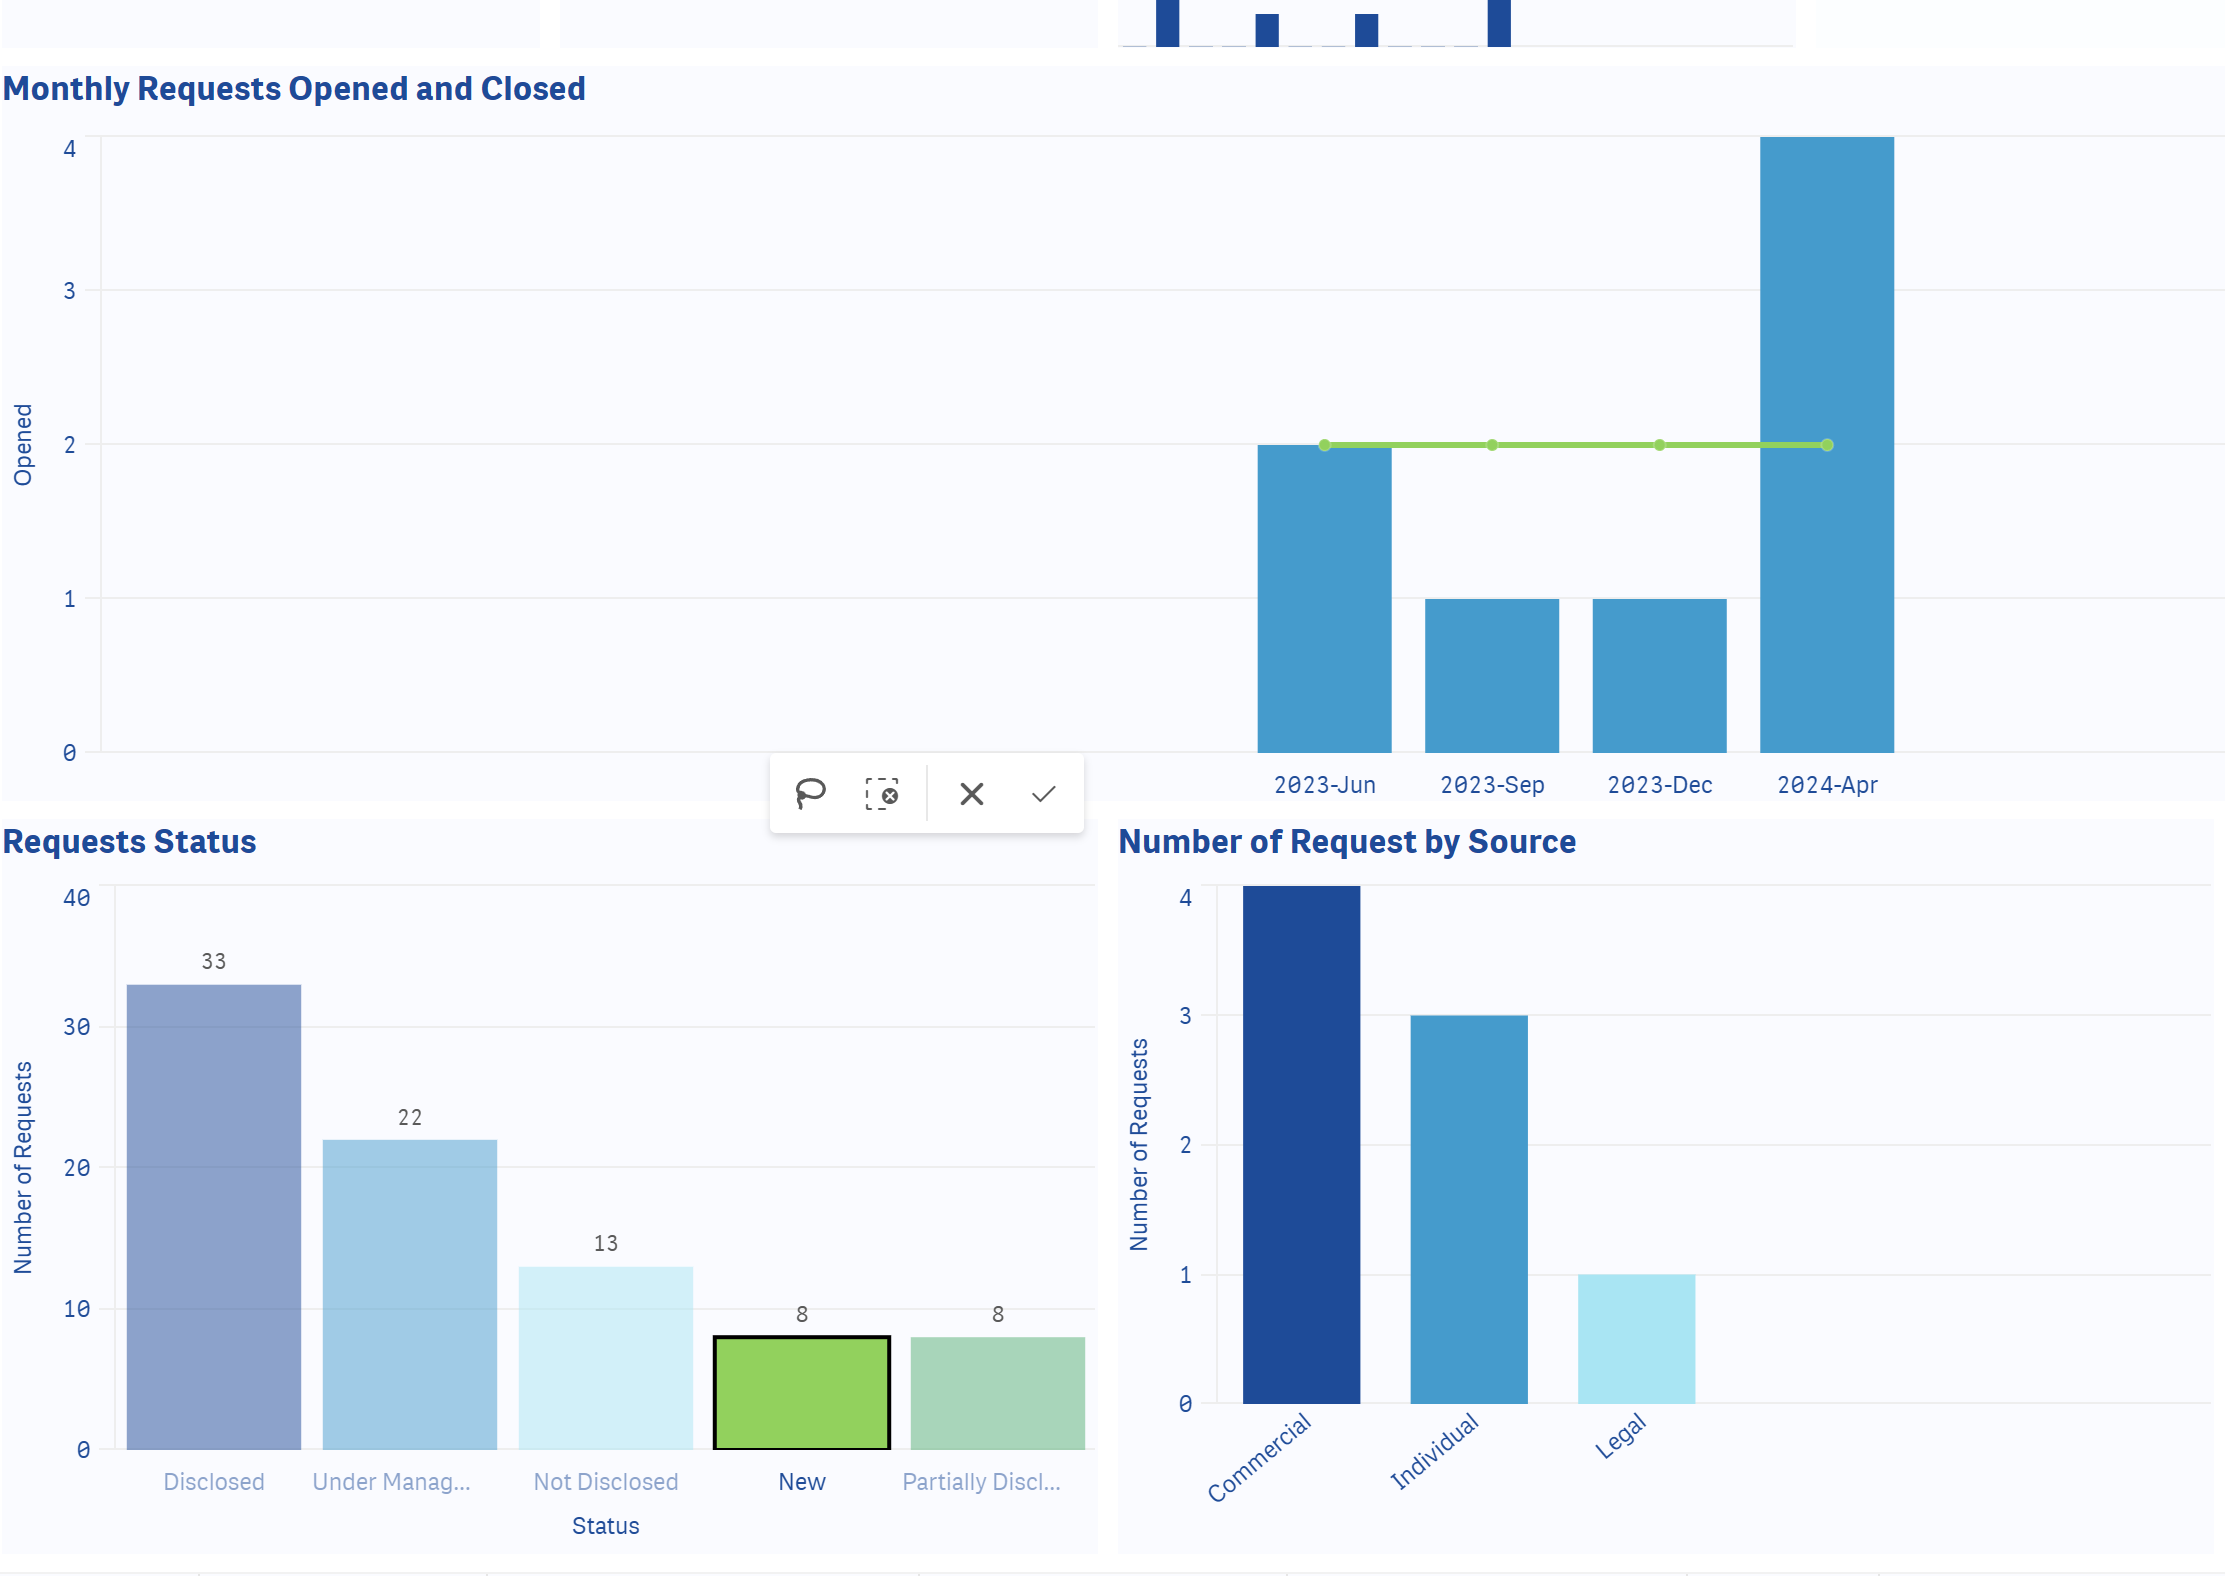
Task: Click the clear selection icon
Action: [881, 794]
